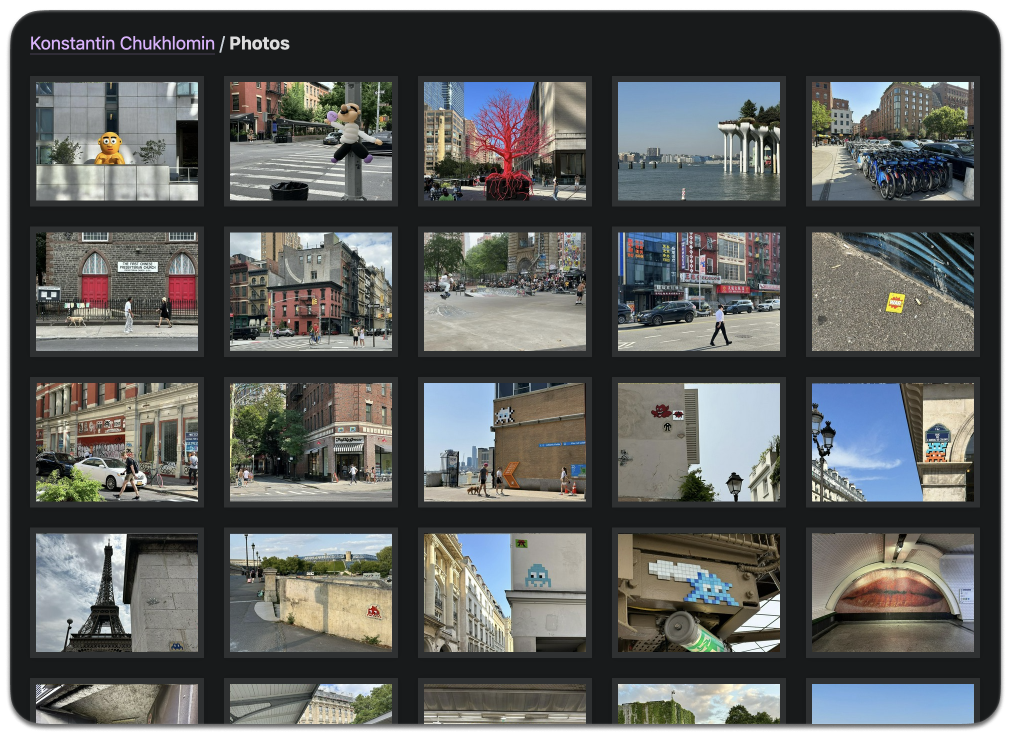View the blue ghost mosaic on building photo
The image size is (1011, 734).
[505, 593]
